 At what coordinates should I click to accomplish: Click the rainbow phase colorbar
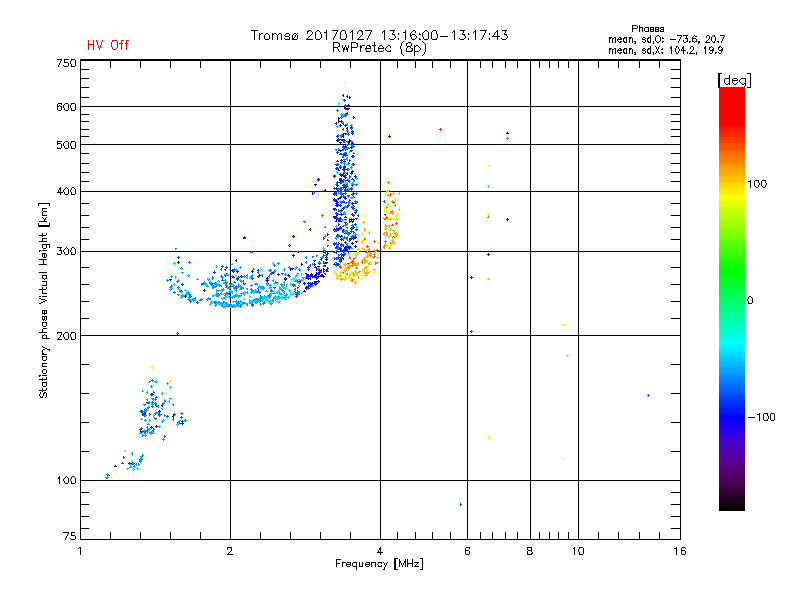pos(732,298)
